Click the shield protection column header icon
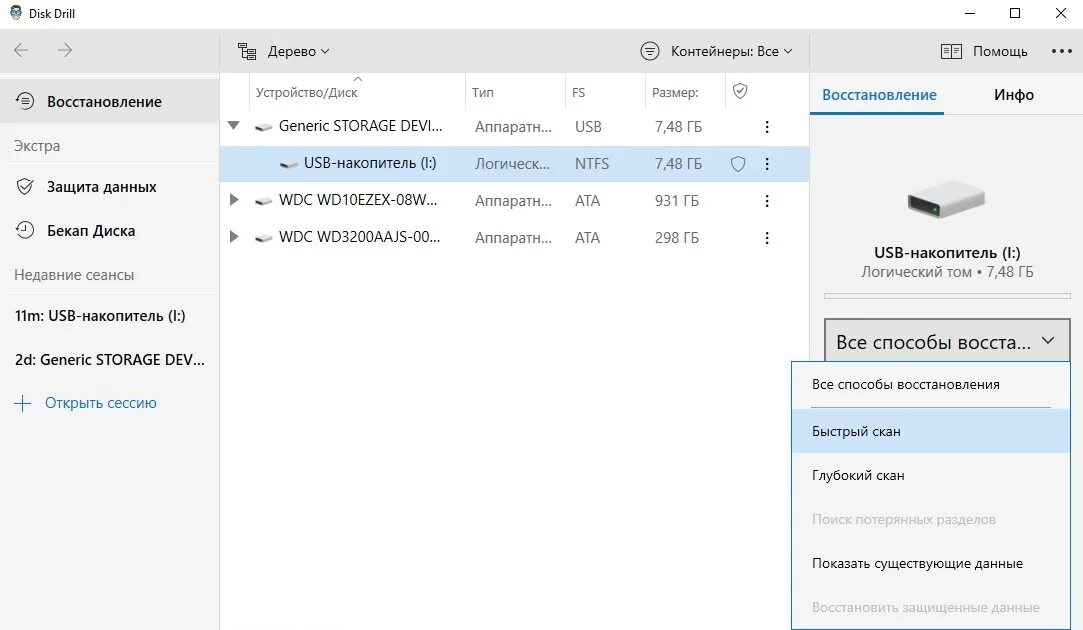The height and width of the screenshot is (630, 1083). [x=740, y=91]
